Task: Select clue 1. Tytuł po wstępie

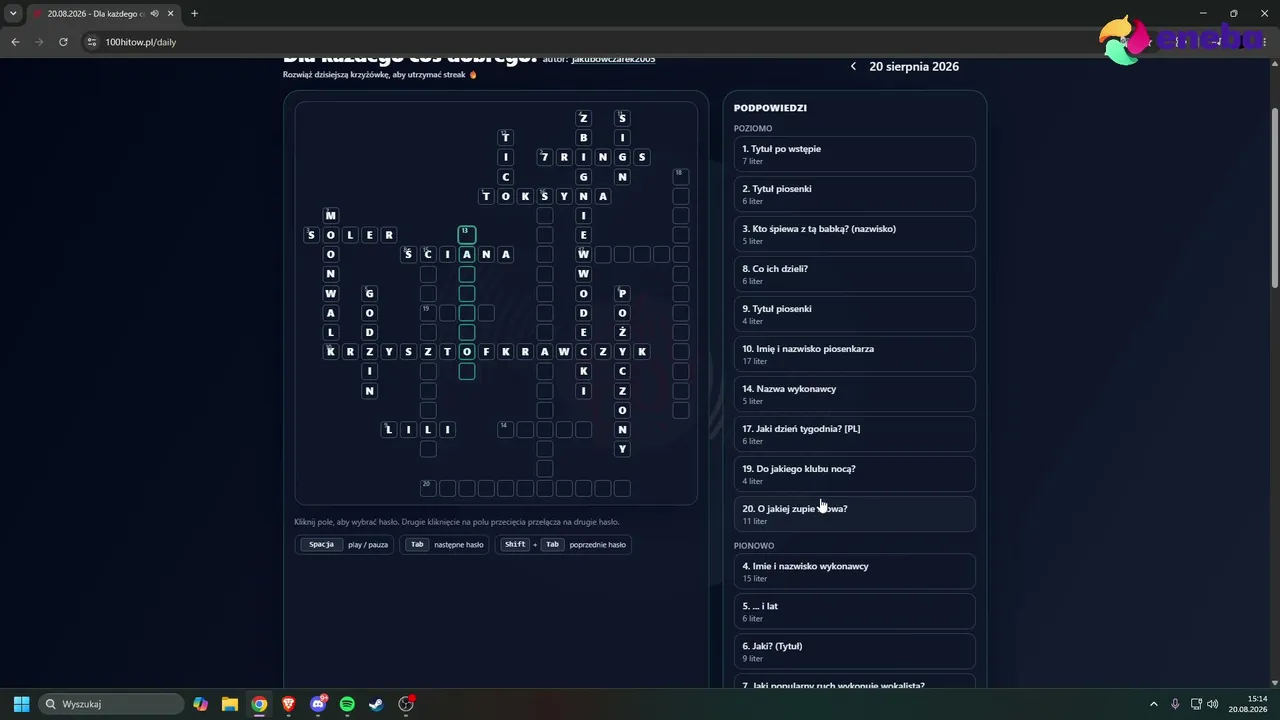Action: pyautogui.click(x=854, y=154)
